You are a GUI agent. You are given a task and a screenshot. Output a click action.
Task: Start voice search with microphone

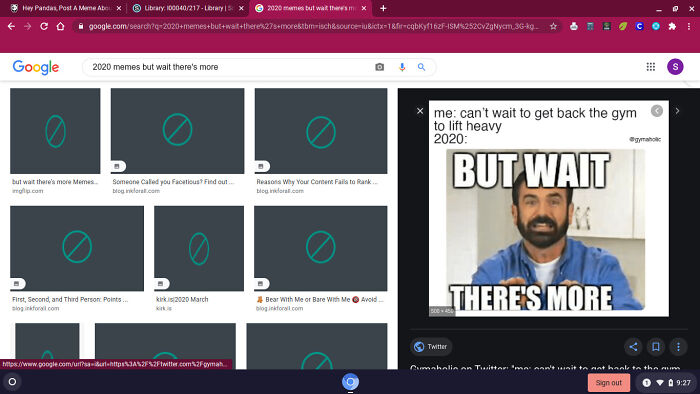tap(402, 67)
